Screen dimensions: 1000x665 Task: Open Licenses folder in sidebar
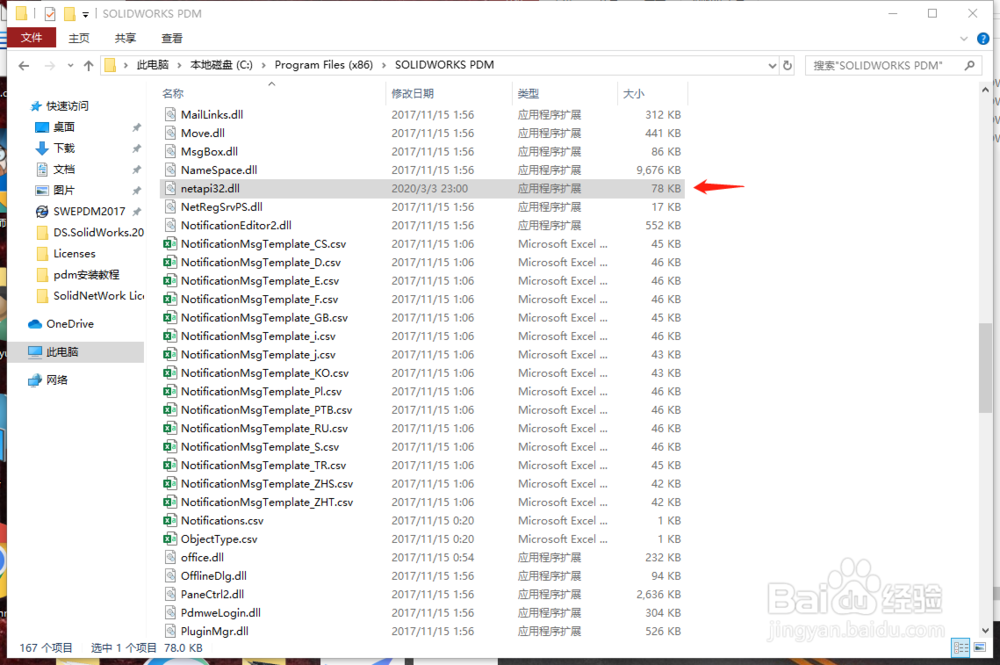click(74, 253)
